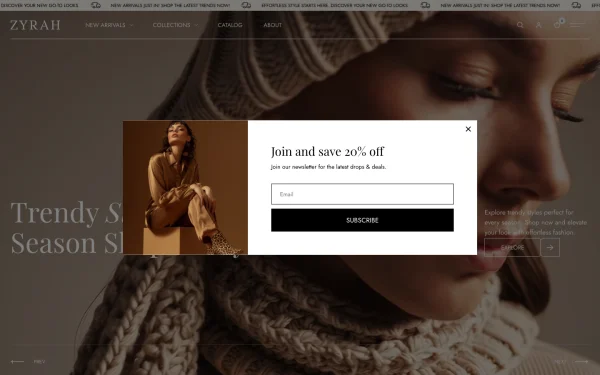Expand the New Arrivals dropdown

tap(109, 25)
